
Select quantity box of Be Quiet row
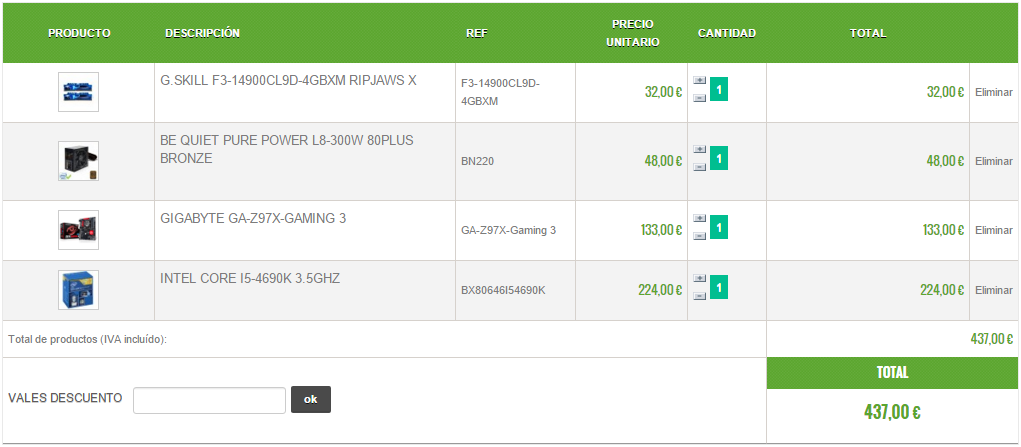point(719,158)
